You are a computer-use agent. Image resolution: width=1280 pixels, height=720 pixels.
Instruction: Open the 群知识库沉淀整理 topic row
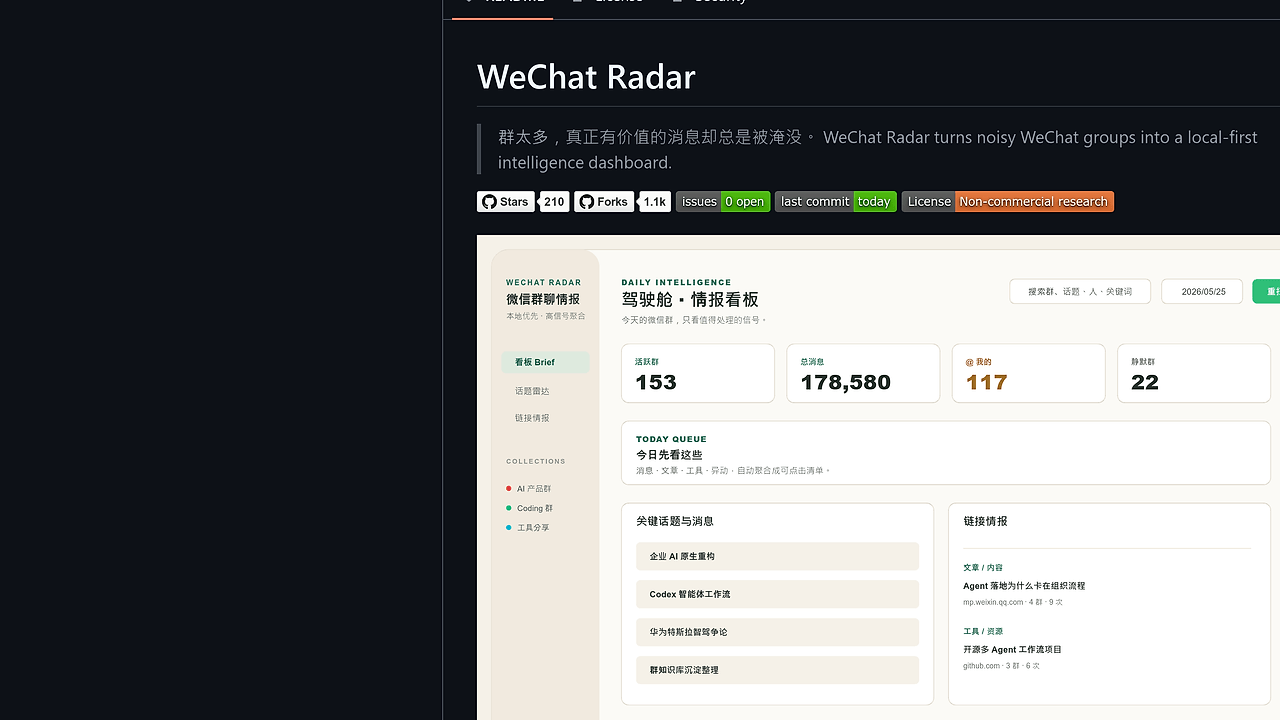click(x=777, y=670)
